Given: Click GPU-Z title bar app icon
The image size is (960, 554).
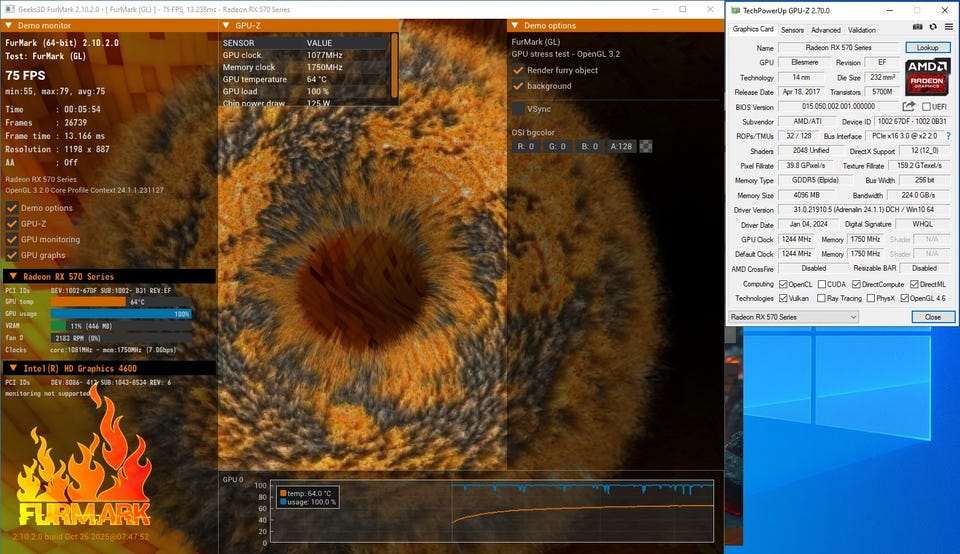Looking at the screenshot, I should point(735,10).
